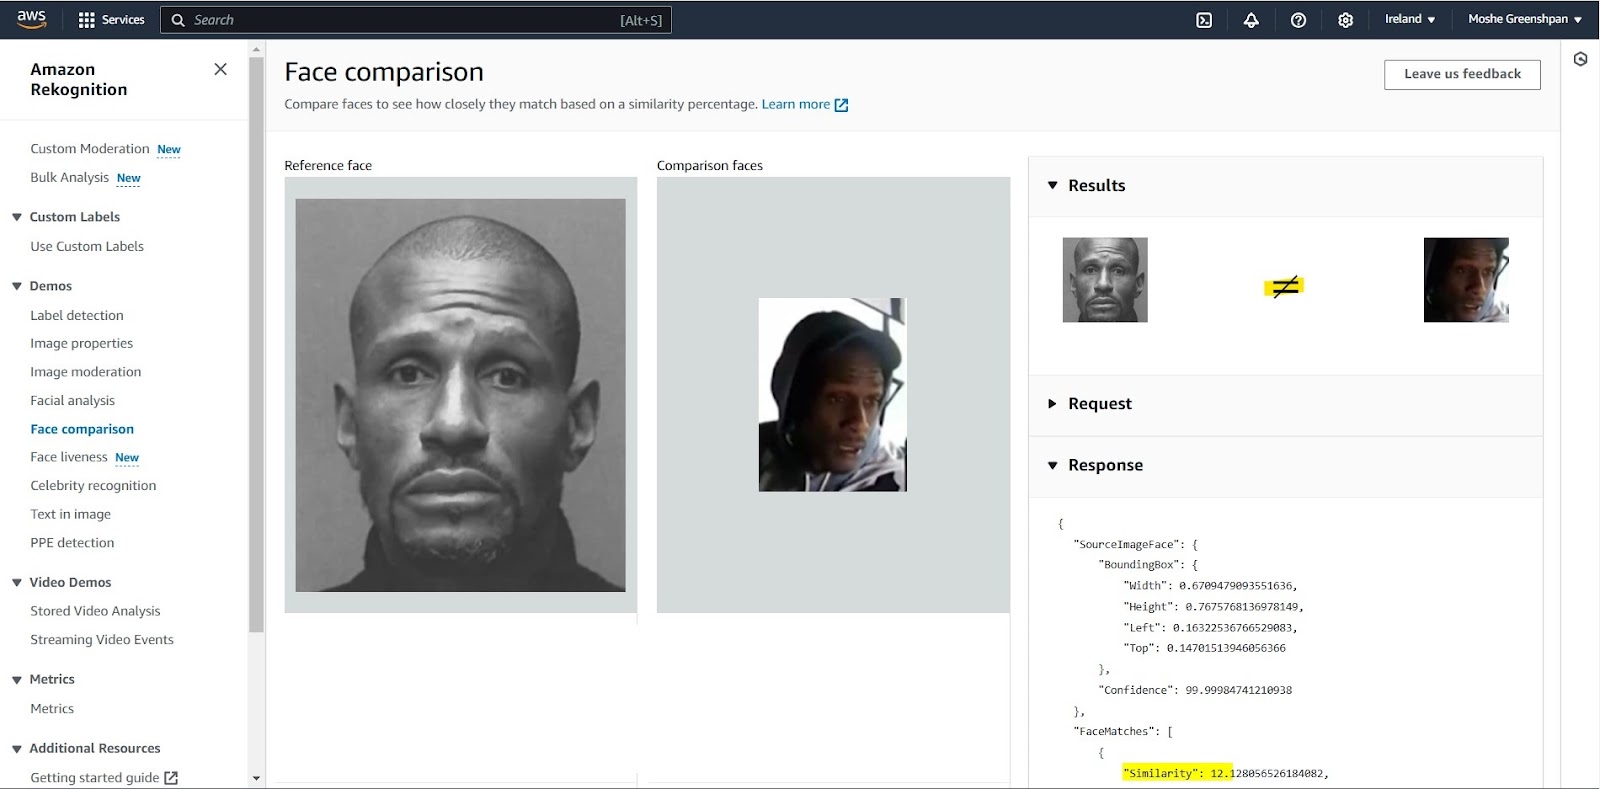1600x789 pixels.
Task: Collapse the Demos section
Action: 17,286
